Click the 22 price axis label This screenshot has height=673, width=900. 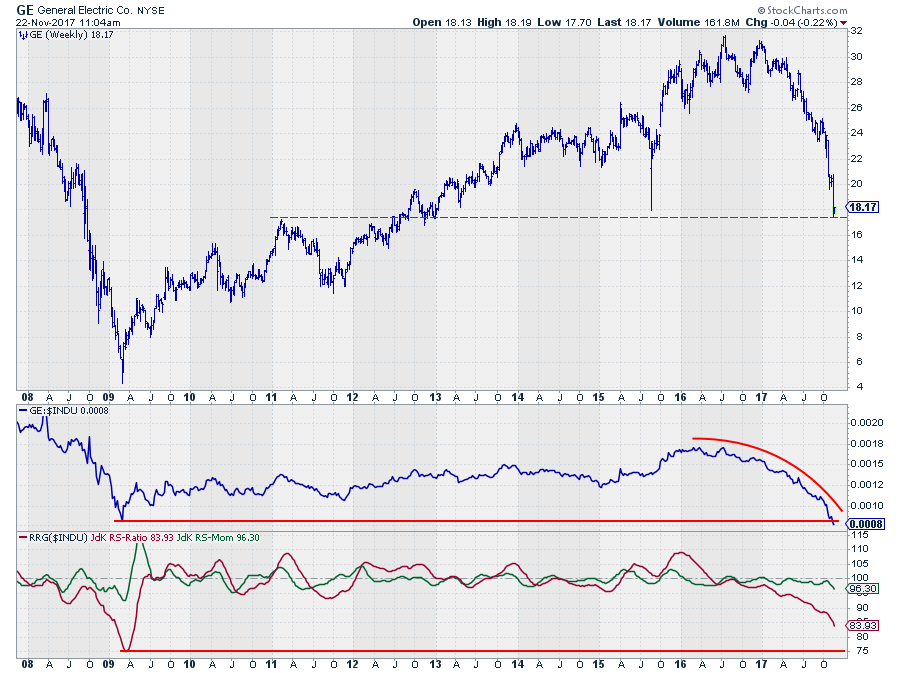(x=856, y=158)
